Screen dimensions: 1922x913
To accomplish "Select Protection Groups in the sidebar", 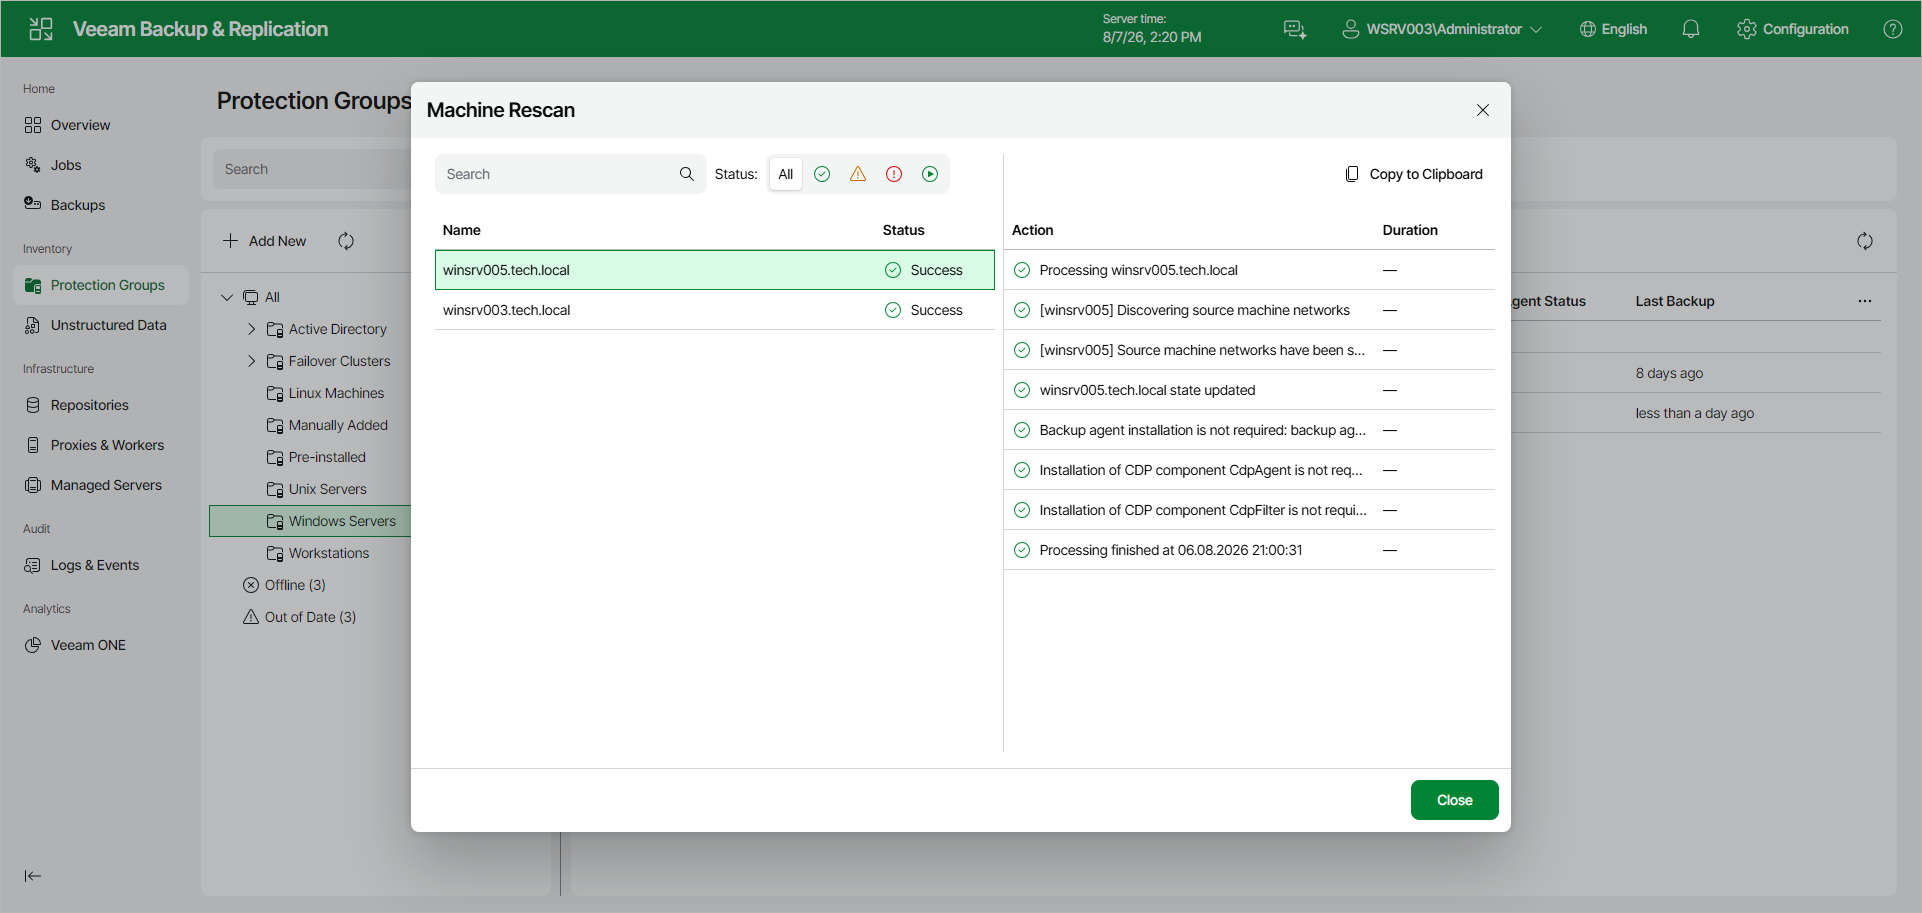I will 101,285.
